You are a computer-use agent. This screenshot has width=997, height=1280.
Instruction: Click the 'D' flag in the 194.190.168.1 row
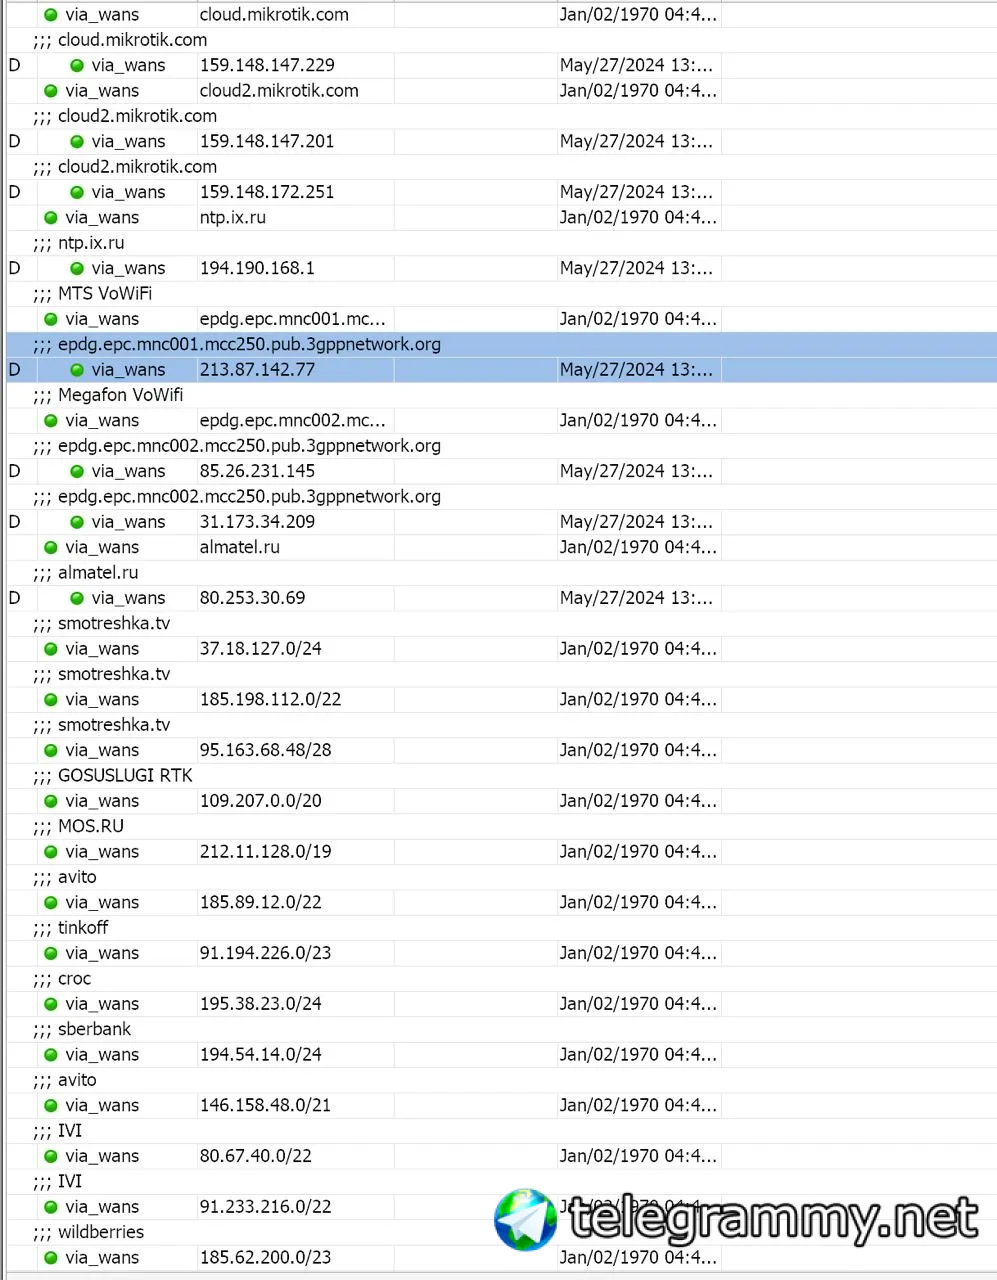(14, 268)
